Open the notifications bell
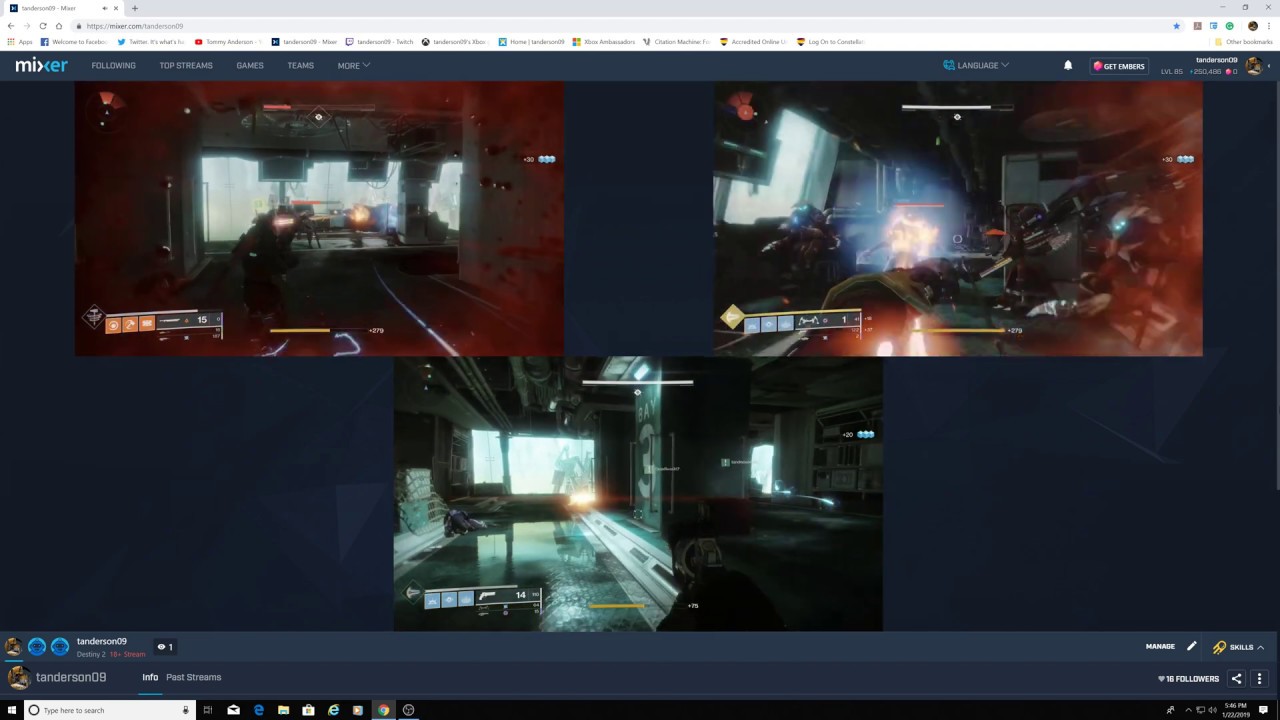The width and height of the screenshot is (1280, 720). coord(1068,65)
